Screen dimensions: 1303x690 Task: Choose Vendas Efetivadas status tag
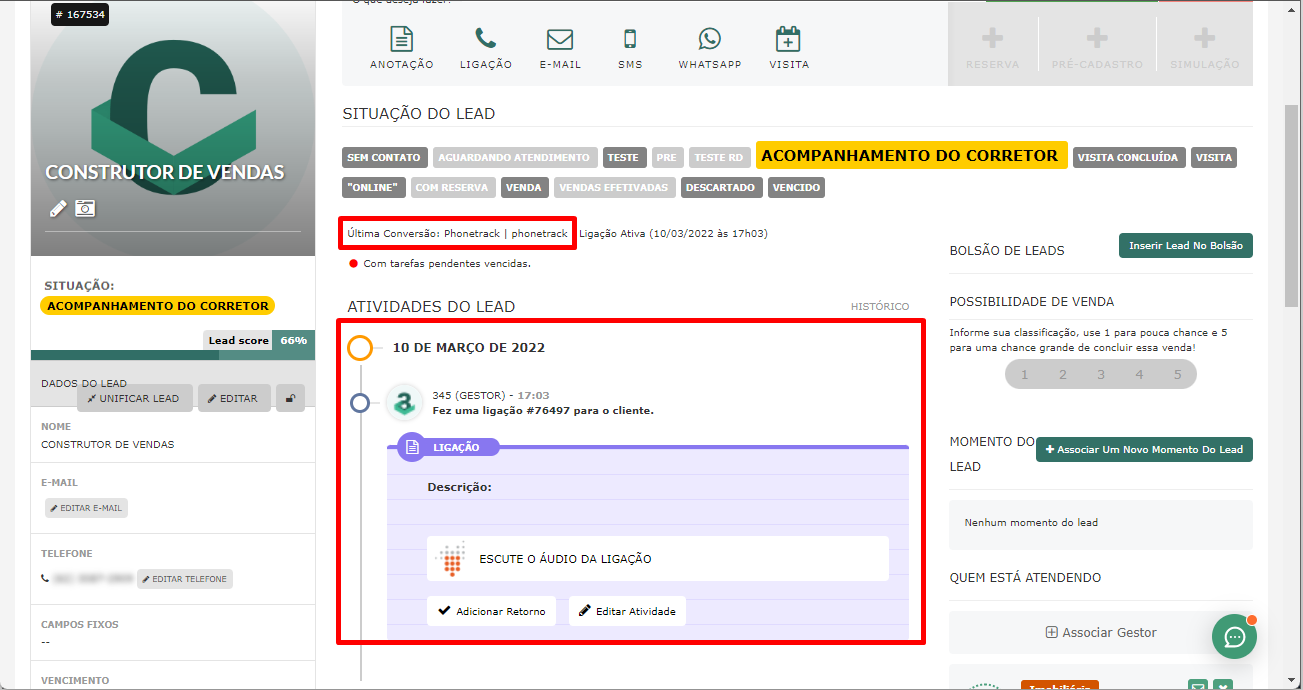(x=614, y=187)
